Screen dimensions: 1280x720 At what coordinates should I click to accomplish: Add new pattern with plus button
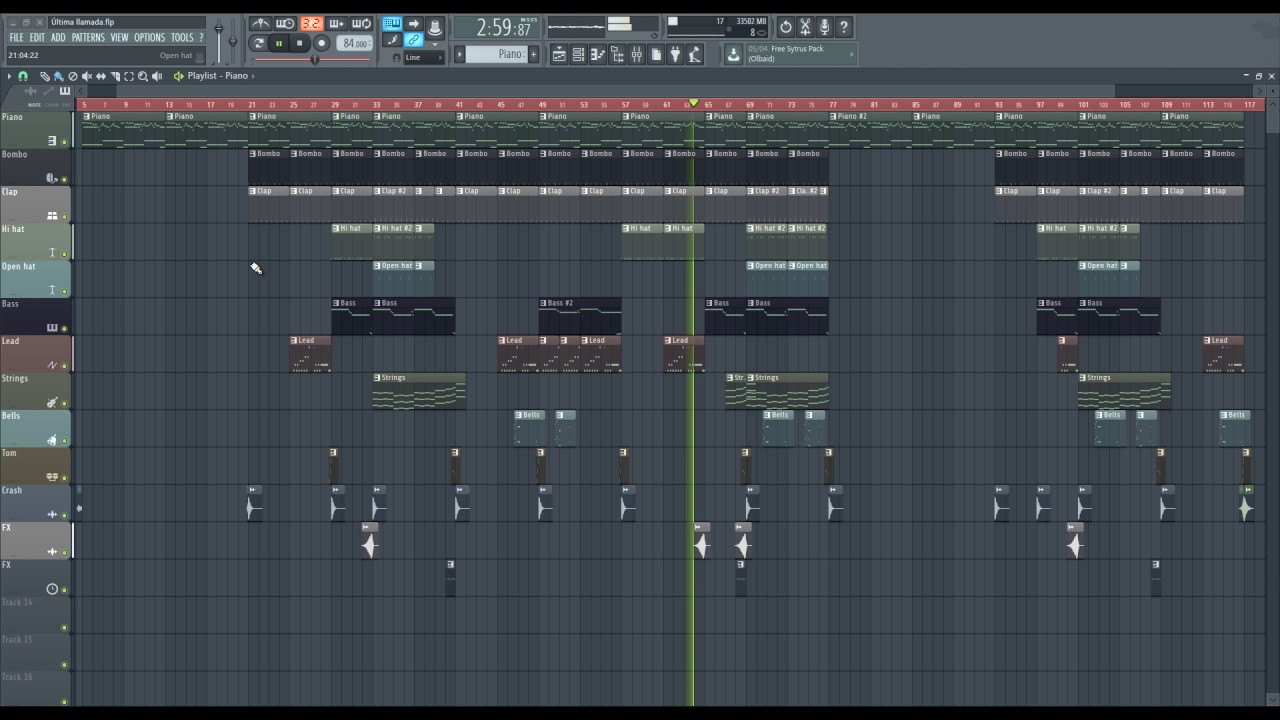point(533,54)
